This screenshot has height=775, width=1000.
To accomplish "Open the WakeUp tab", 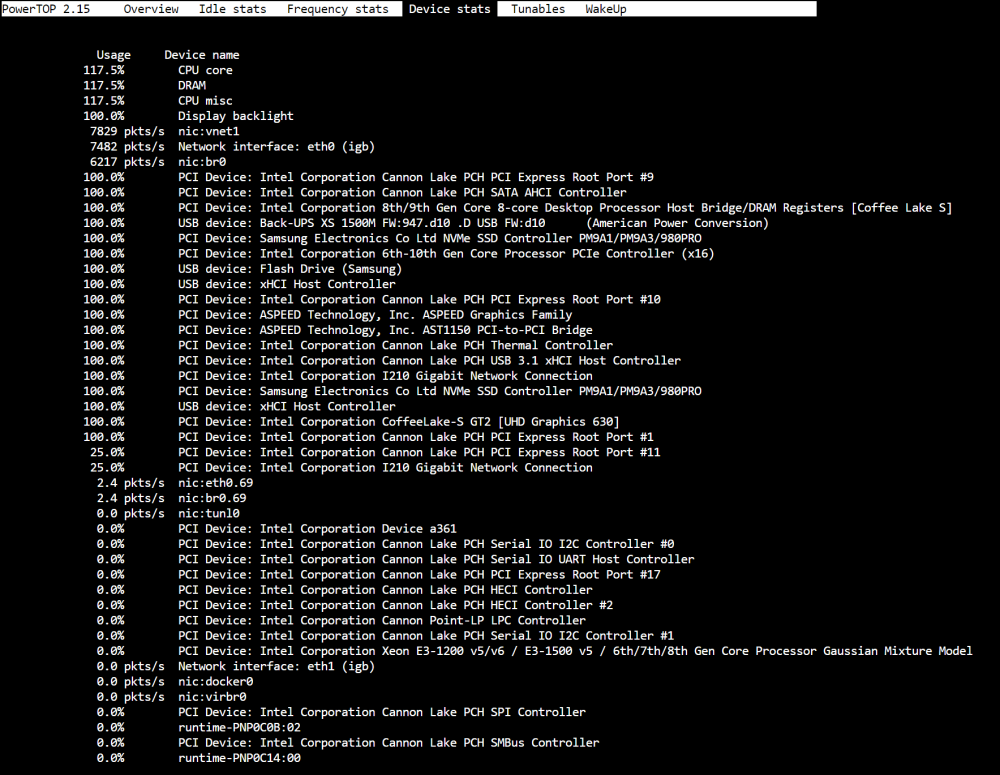I will click(x=606, y=9).
